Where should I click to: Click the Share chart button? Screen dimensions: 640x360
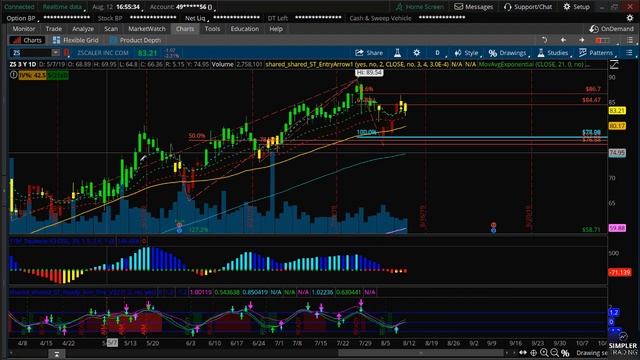point(369,53)
